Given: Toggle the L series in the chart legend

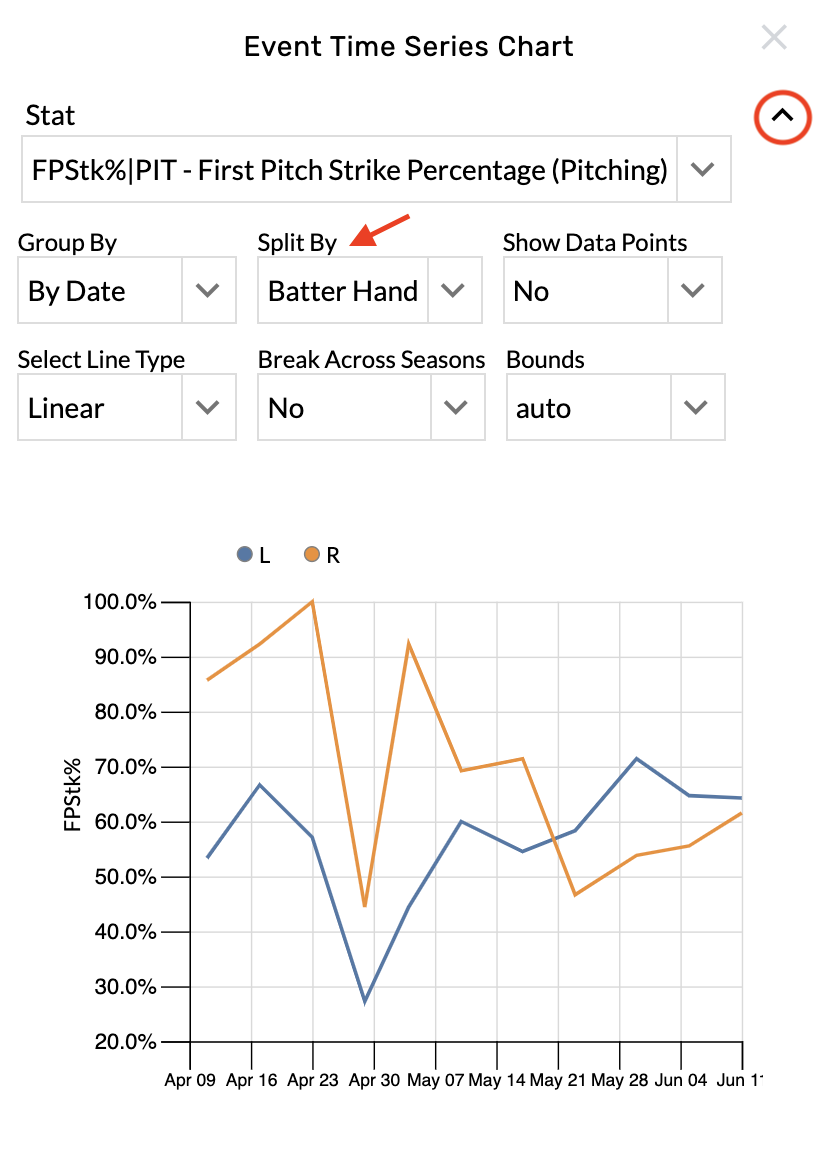Looking at the screenshot, I should coord(257,554).
